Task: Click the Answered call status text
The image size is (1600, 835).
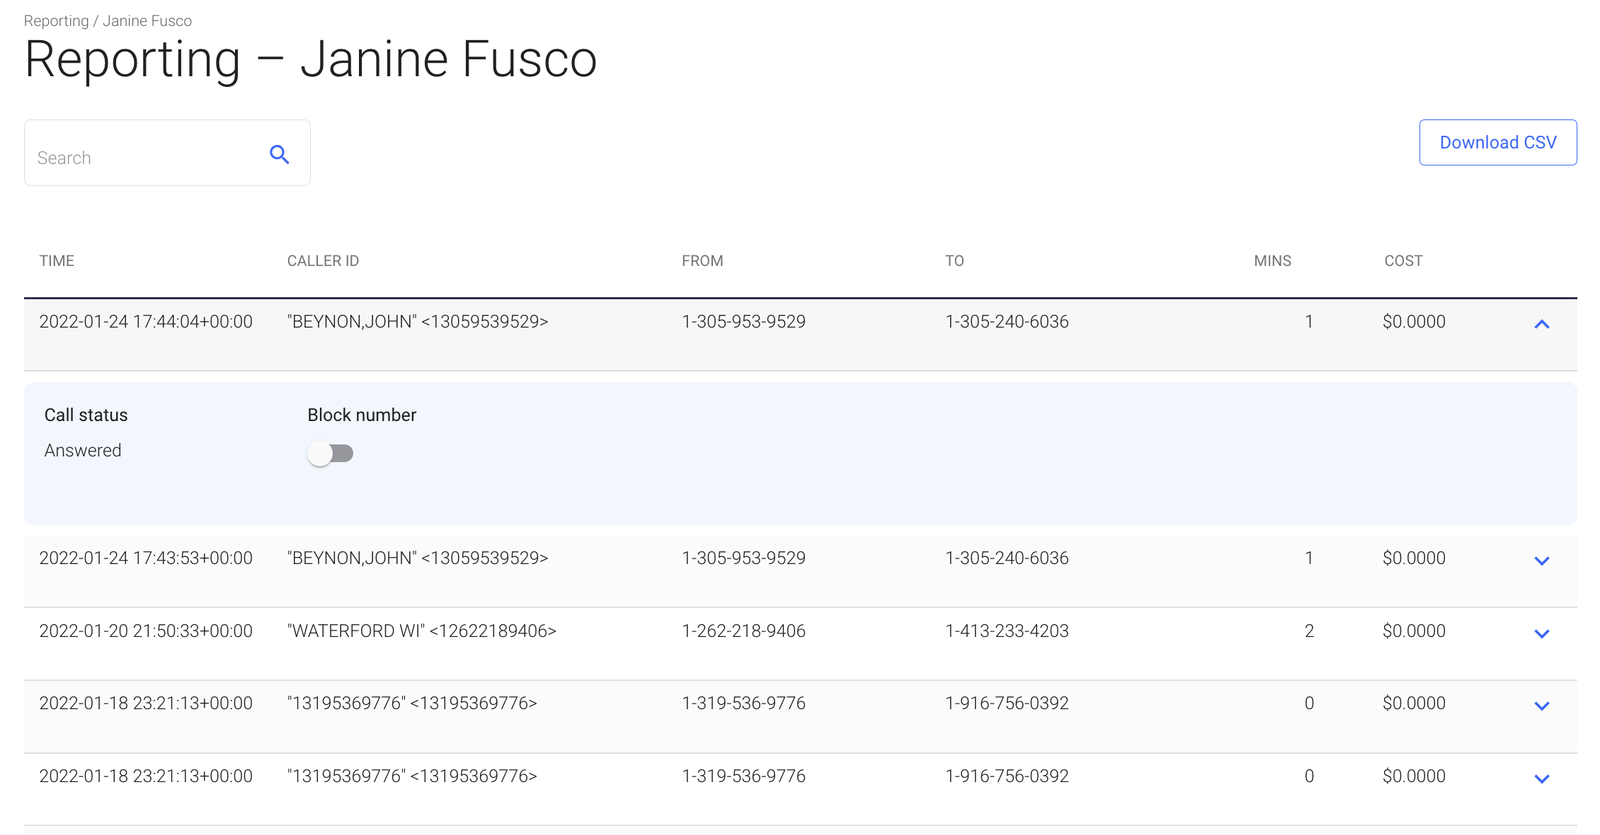Action: (x=83, y=451)
